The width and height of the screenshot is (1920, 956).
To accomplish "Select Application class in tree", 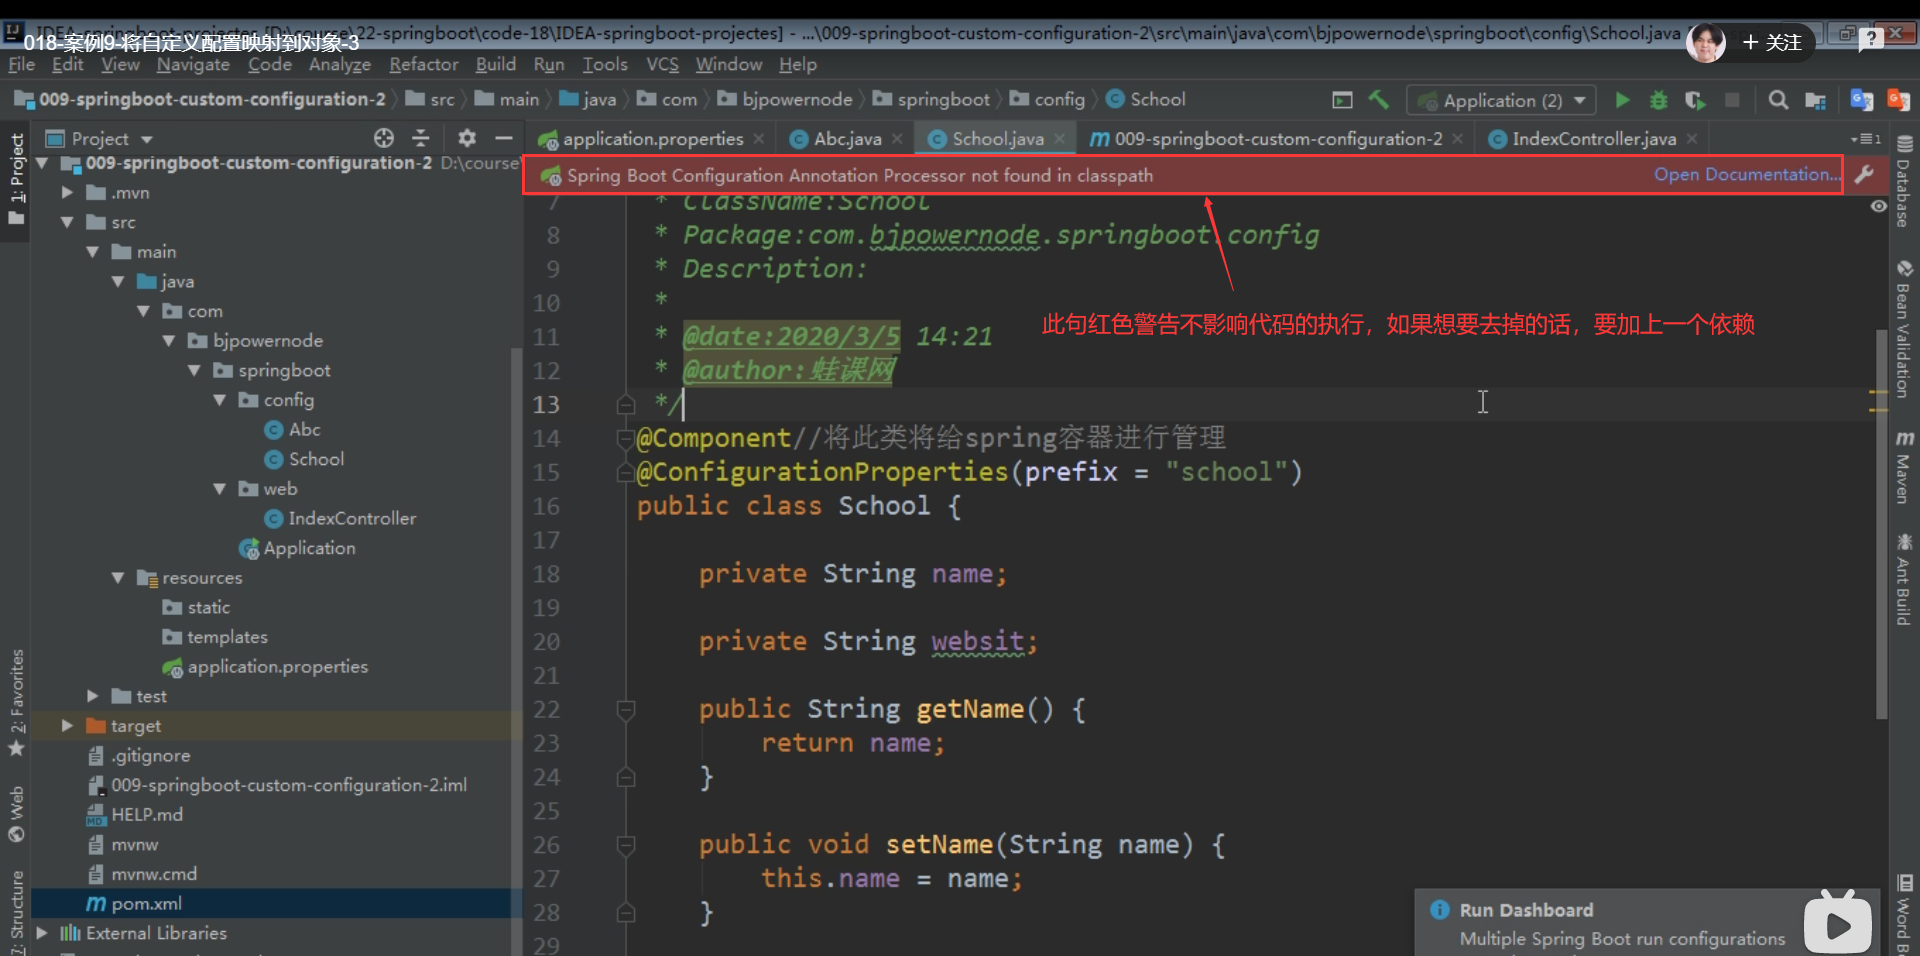I will coord(309,548).
